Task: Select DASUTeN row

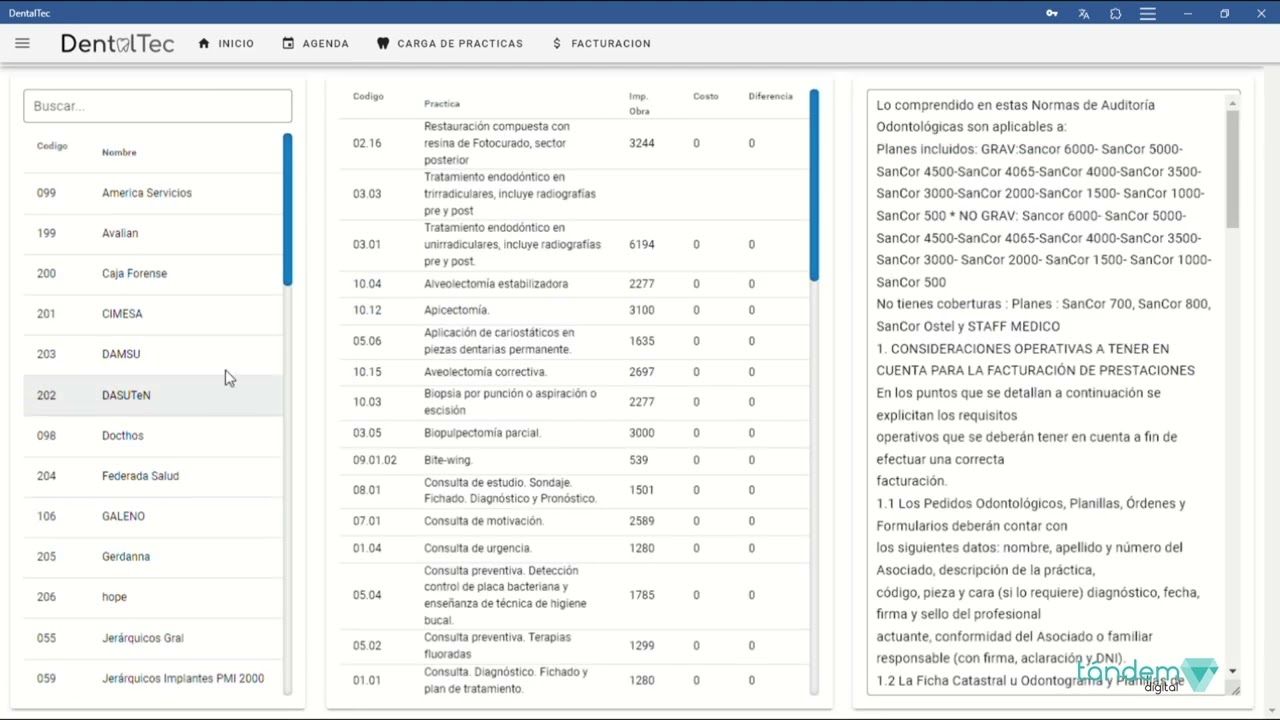Action: (x=154, y=395)
